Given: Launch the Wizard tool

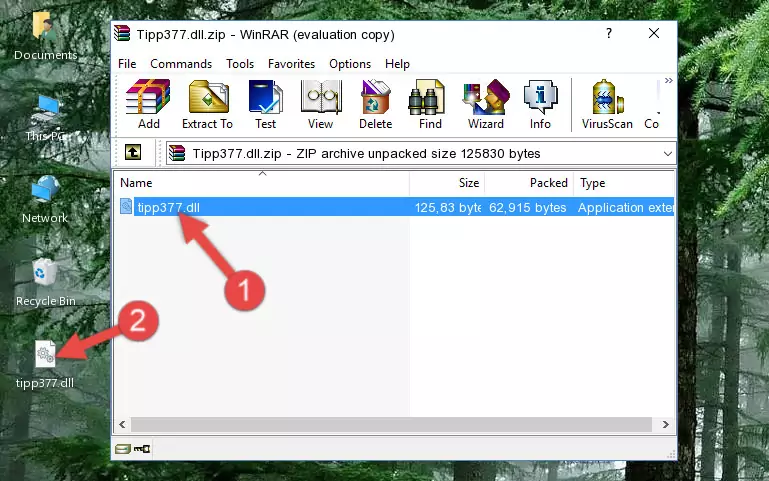Looking at the screenshot, I should pos(486,104).
